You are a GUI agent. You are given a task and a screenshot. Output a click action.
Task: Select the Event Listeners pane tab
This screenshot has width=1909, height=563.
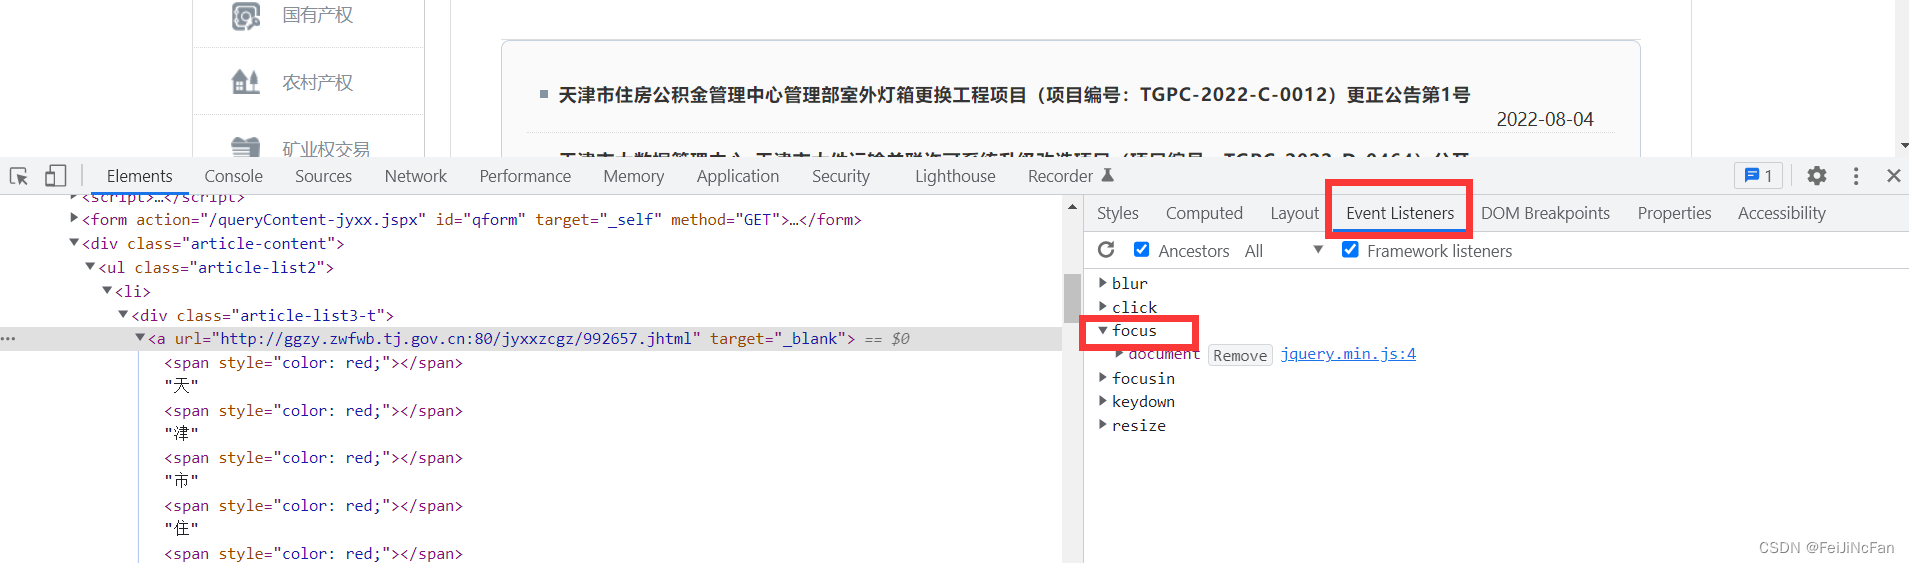1399,213
